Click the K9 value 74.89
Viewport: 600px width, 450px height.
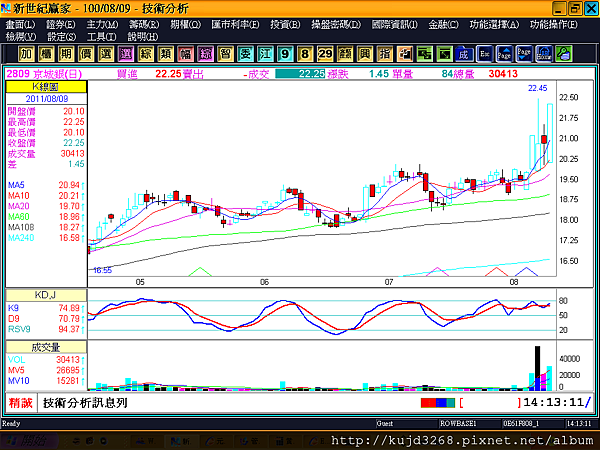pyautogui.click(x=69, y=308)
